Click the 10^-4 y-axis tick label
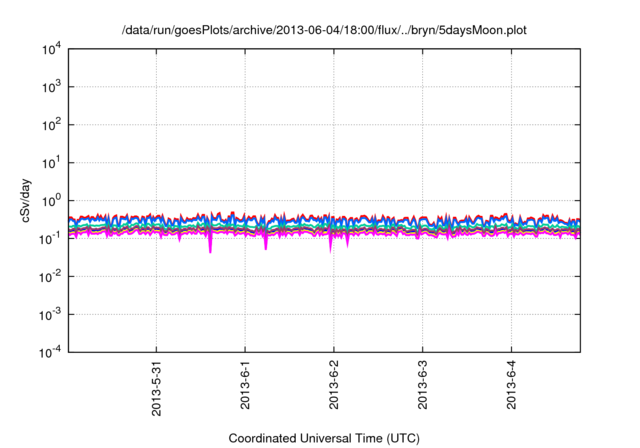Viewport: 640px width, 448px height. (51, 352)
